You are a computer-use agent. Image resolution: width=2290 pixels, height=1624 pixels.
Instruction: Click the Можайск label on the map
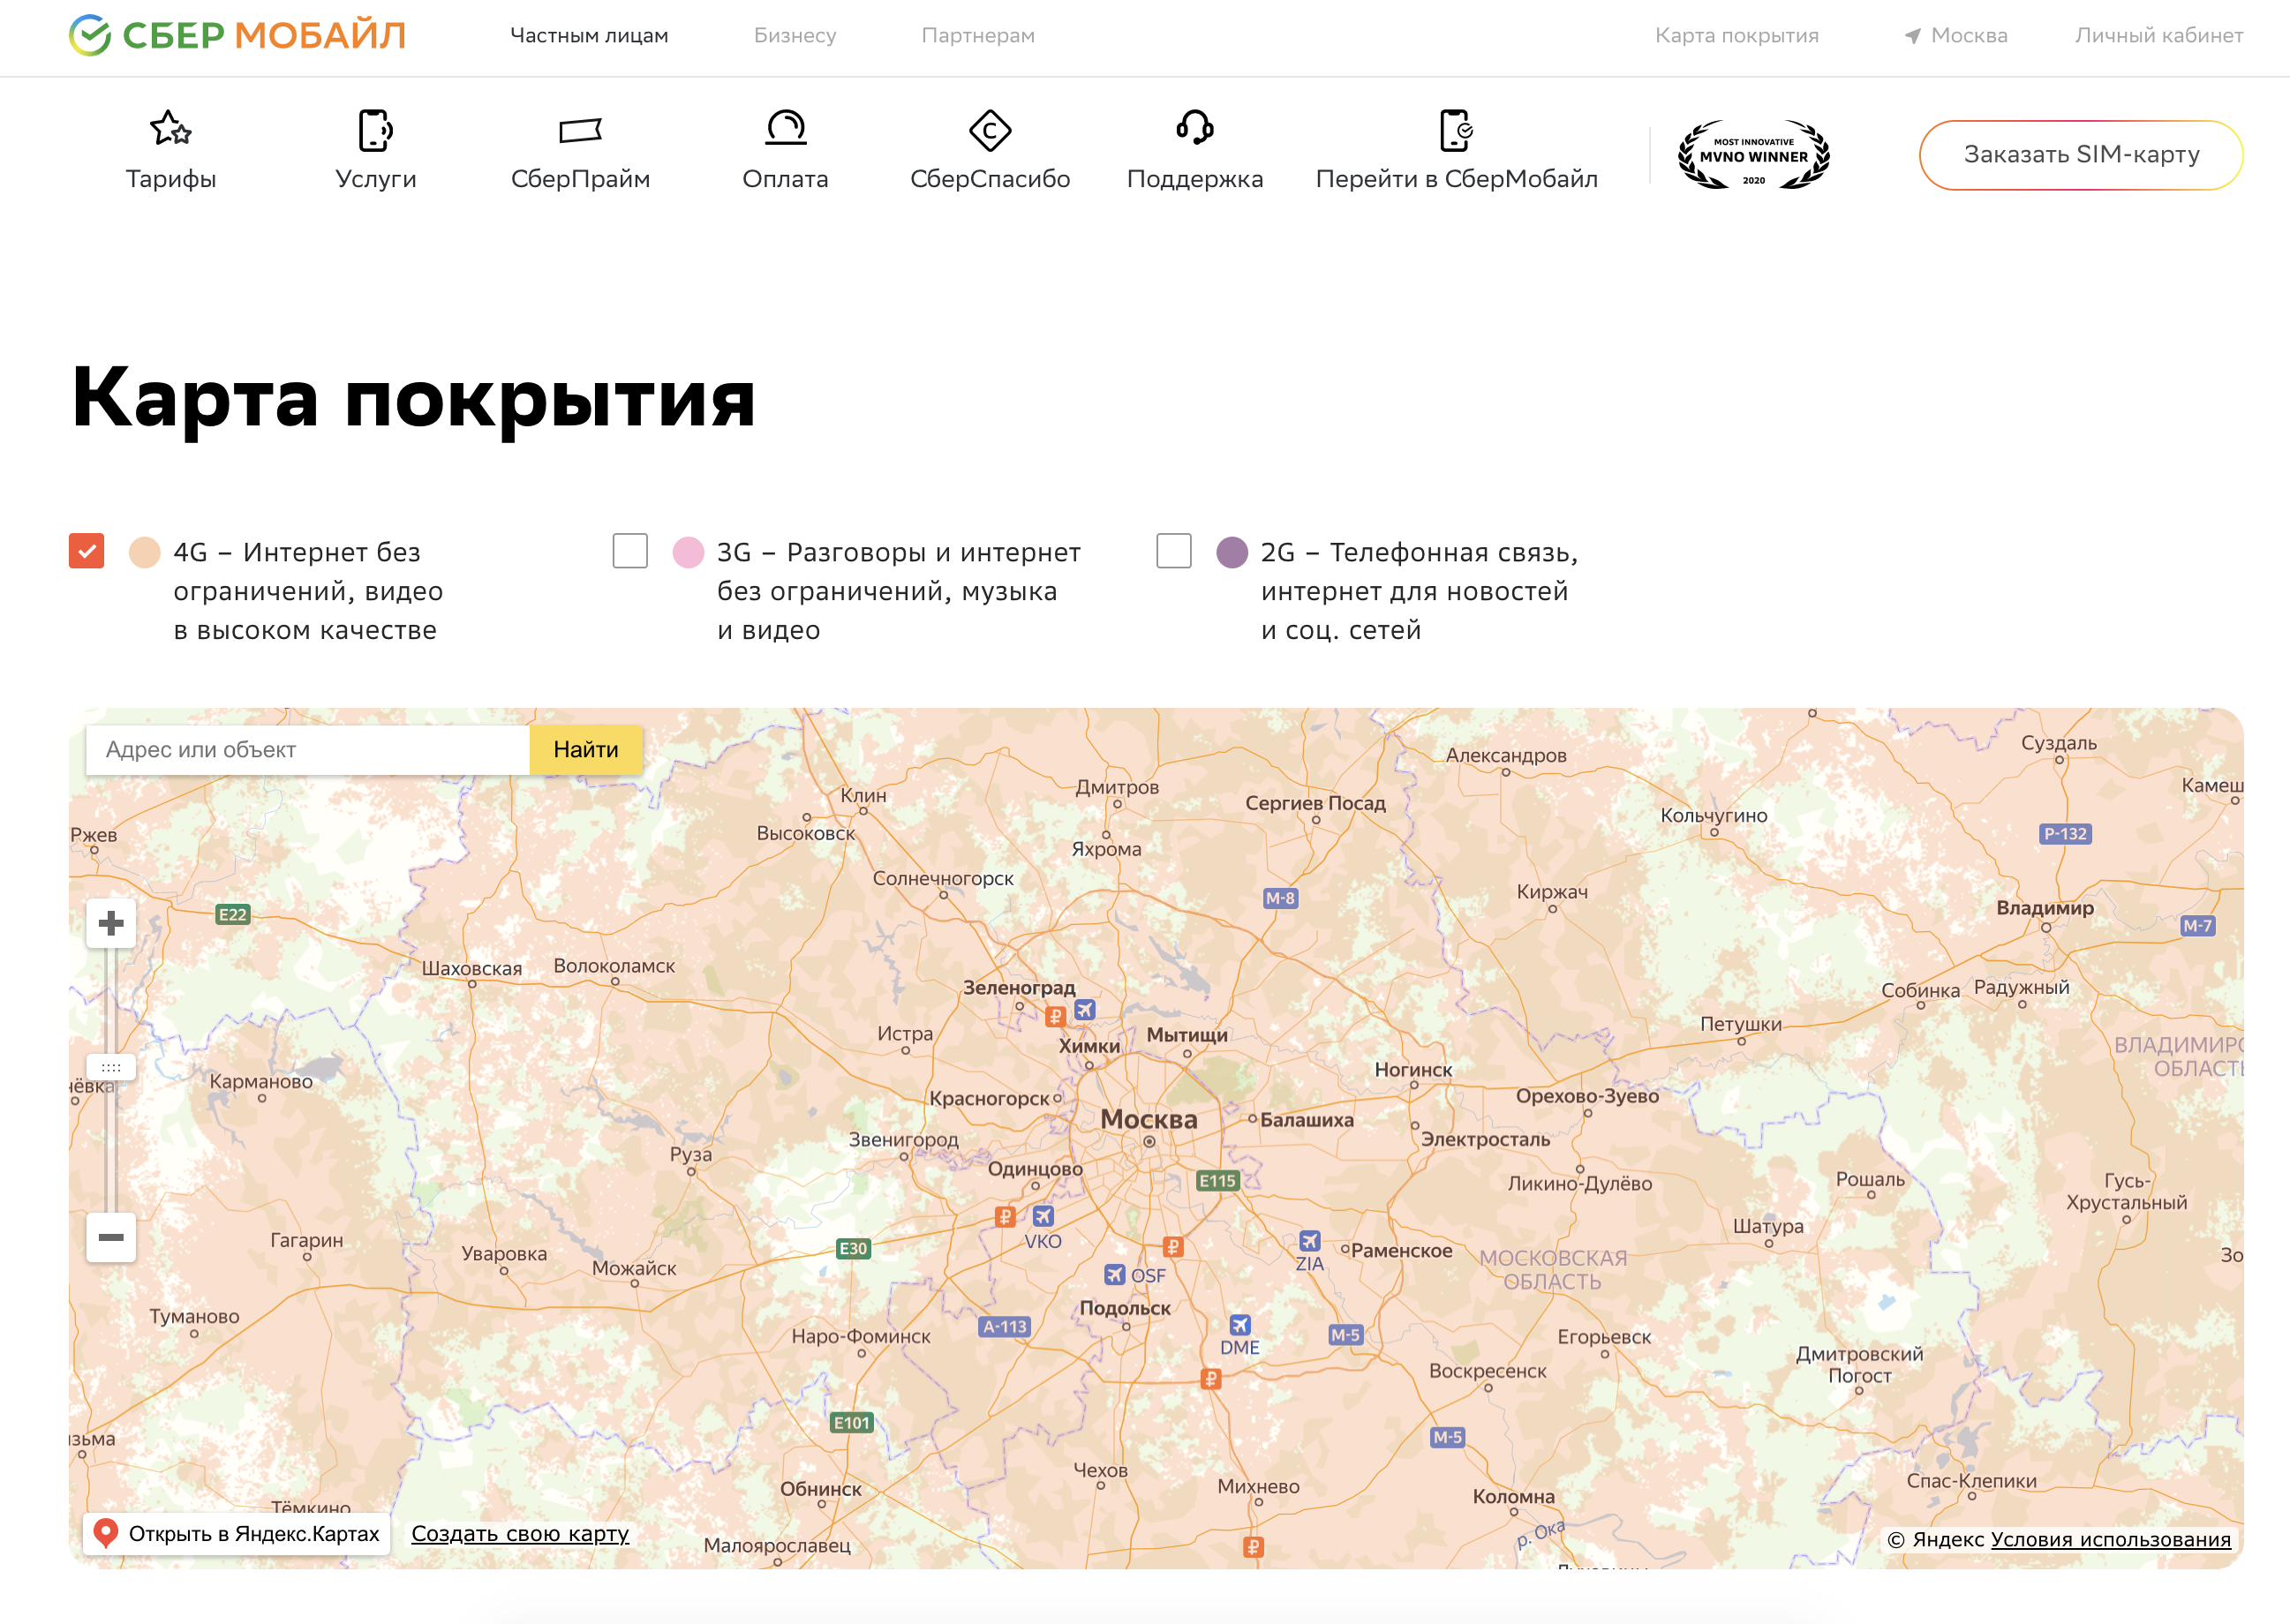pos(634,1268)
